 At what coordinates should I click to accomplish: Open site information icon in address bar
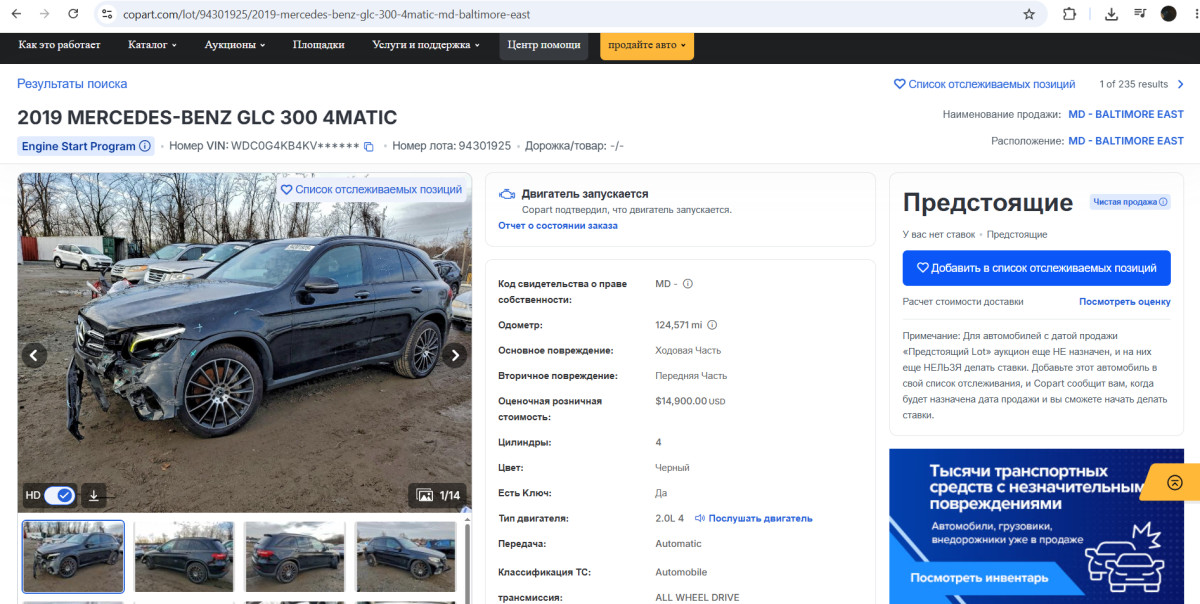pyautogui.click(x=108, y=14)
